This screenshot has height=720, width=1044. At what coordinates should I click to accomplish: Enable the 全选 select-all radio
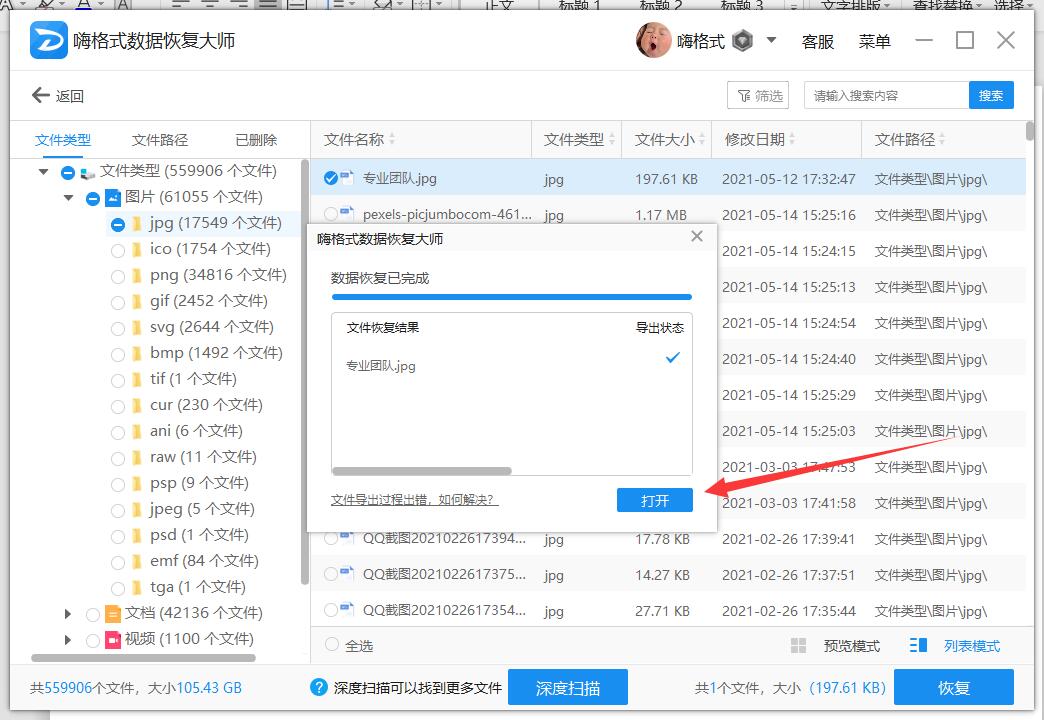331,645
